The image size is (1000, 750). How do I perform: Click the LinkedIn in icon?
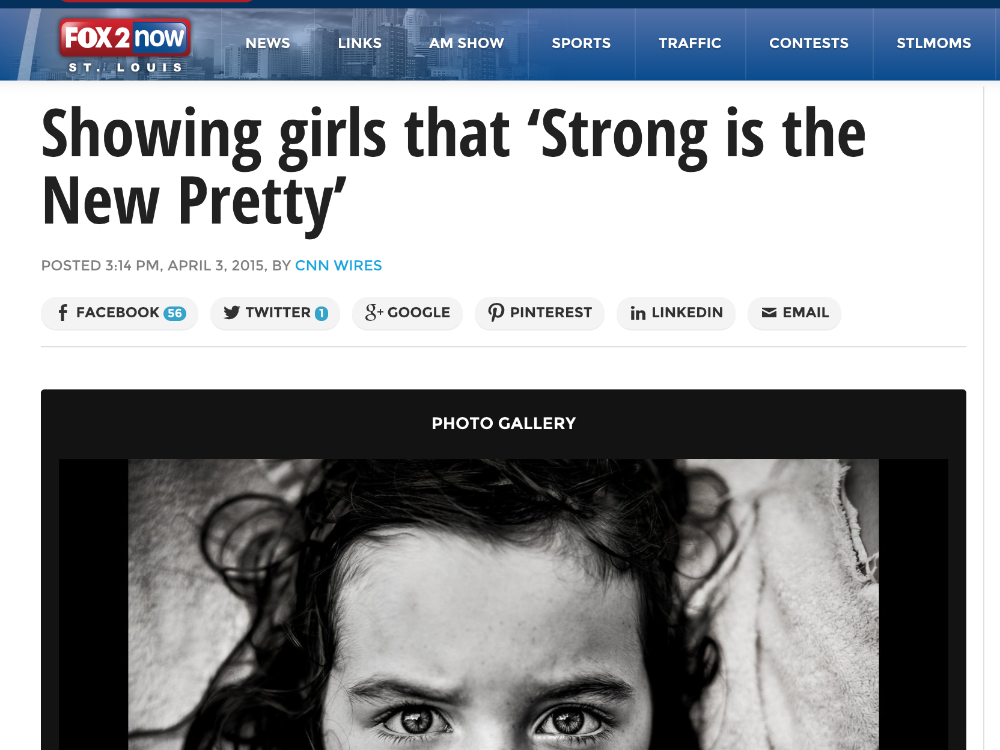tap(638, 312)
